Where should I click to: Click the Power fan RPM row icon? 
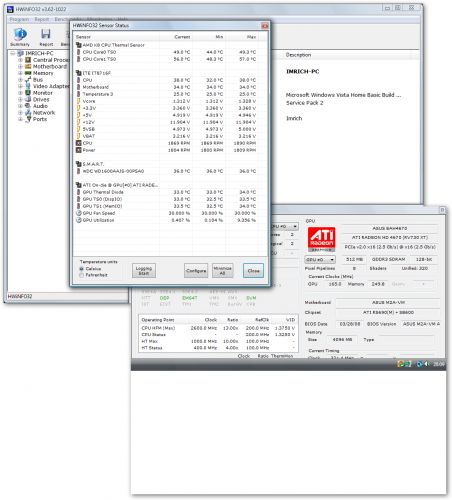click(79, 150)
